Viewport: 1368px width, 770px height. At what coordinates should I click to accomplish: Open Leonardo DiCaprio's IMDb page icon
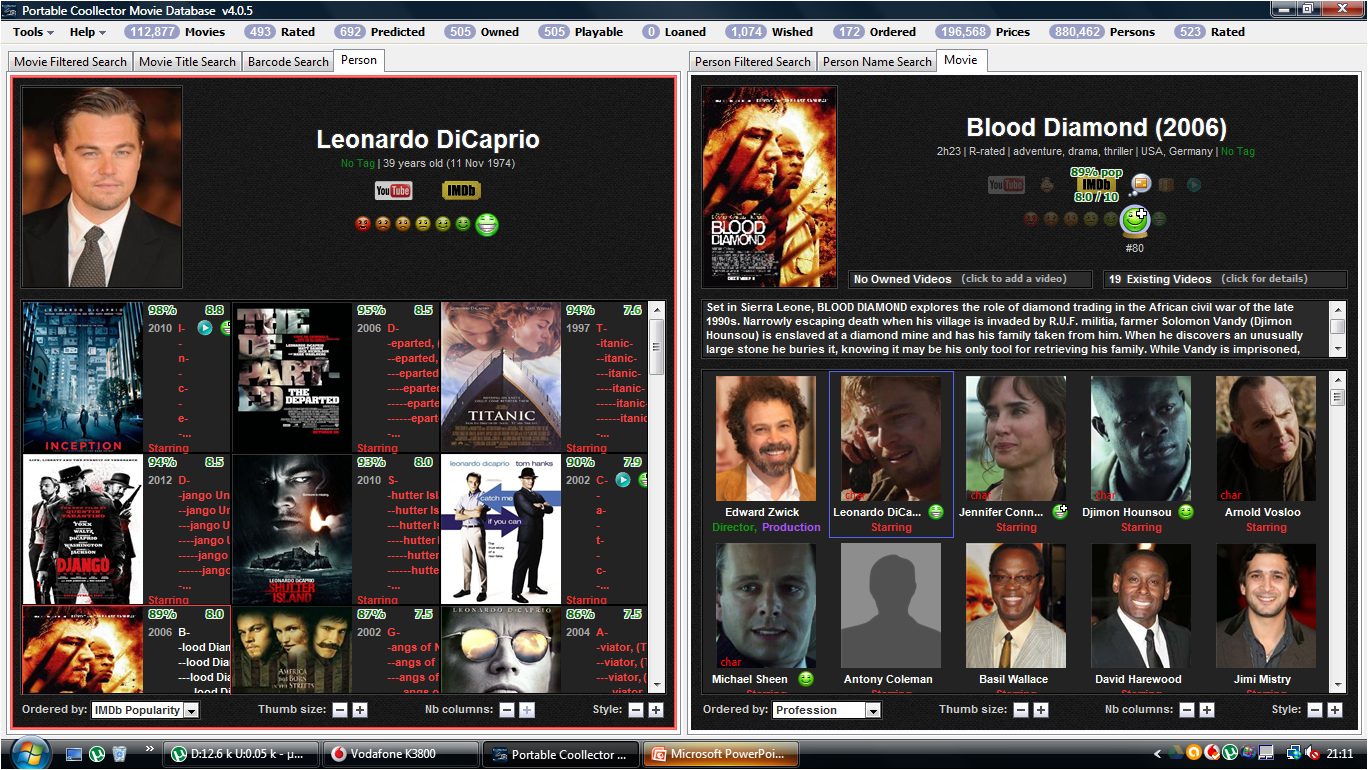click(x=461, y=190)
